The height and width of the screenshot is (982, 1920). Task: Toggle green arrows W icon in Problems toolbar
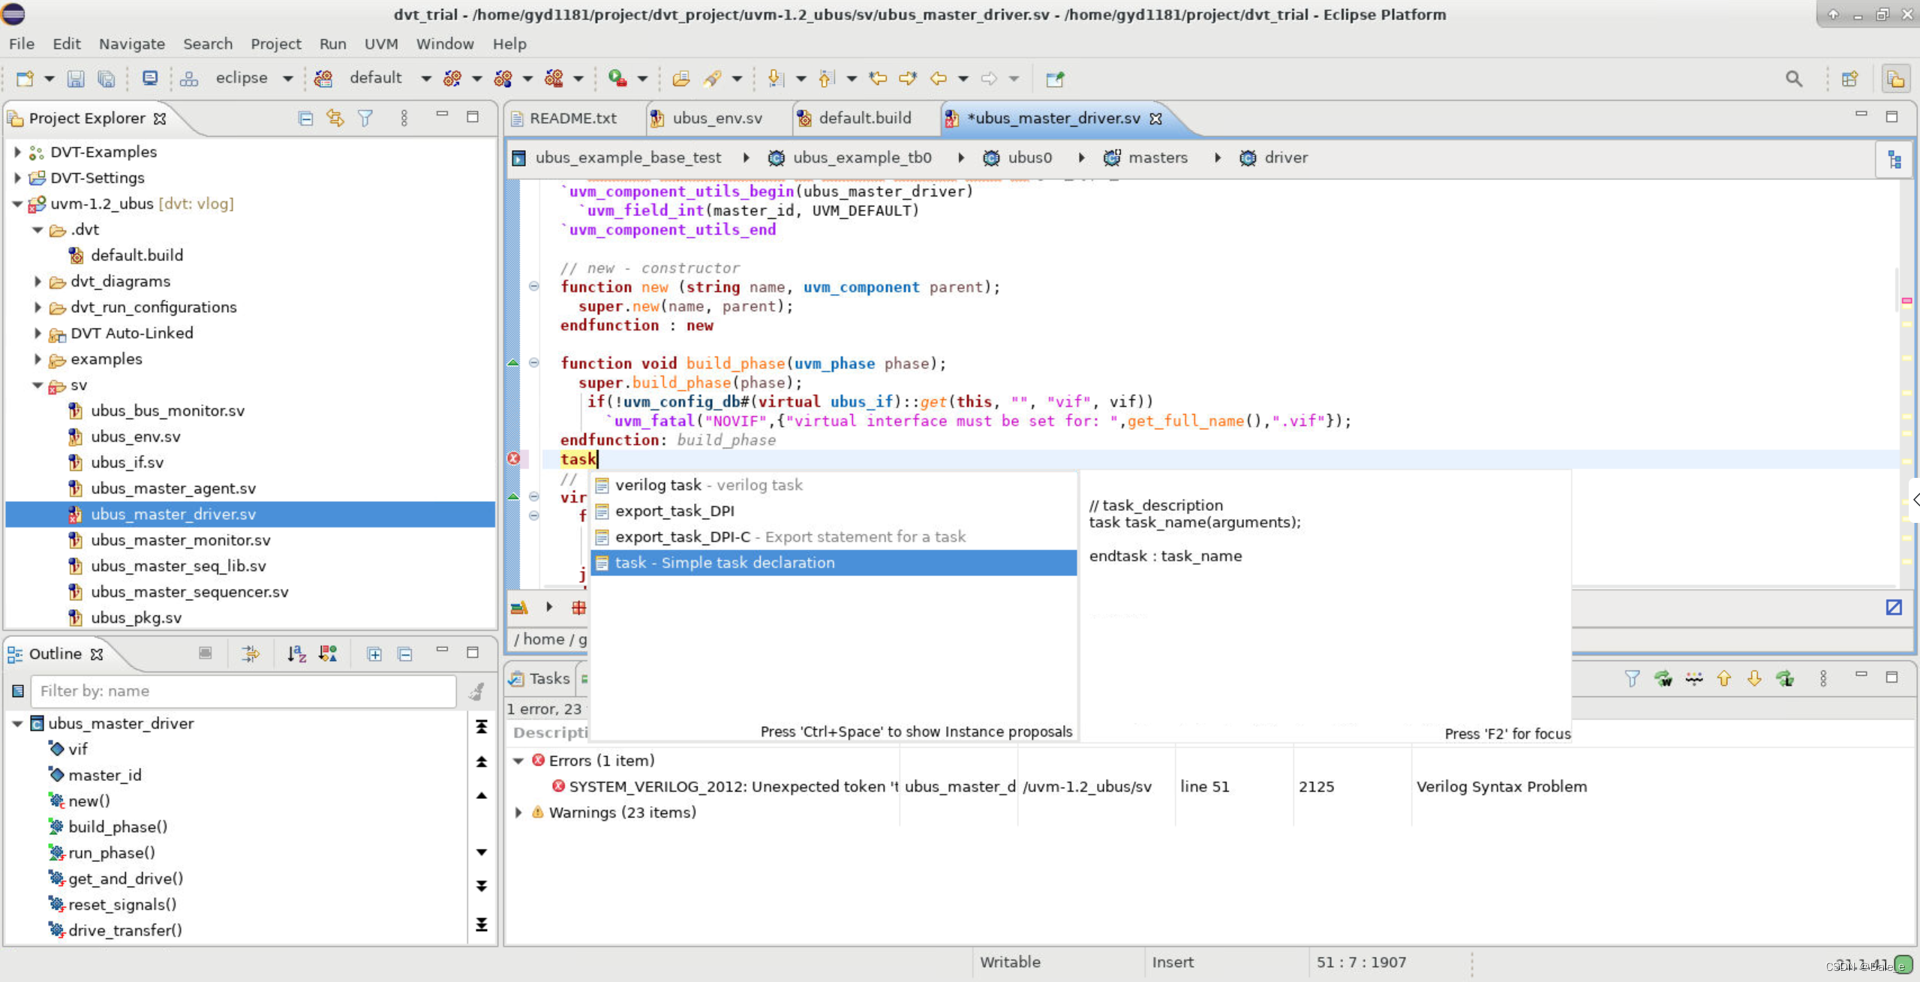coord(1663,679)
